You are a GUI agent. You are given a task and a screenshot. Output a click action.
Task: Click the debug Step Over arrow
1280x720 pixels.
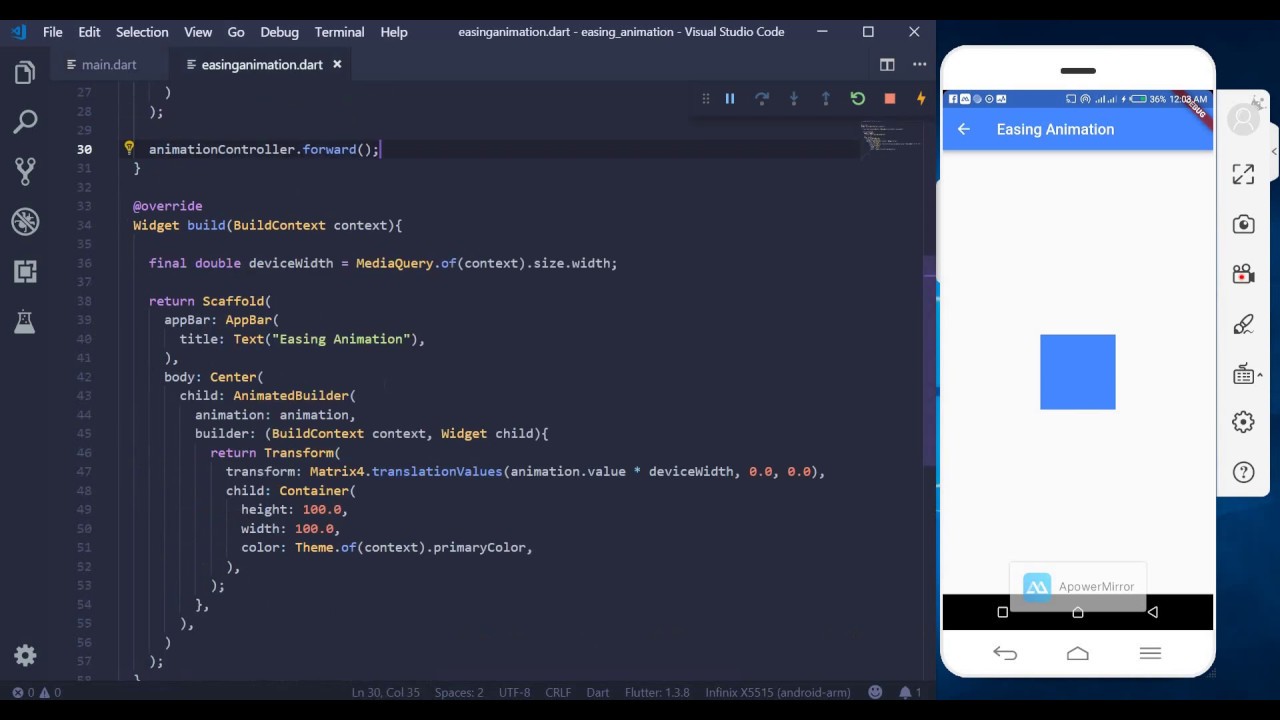[762, 98]
